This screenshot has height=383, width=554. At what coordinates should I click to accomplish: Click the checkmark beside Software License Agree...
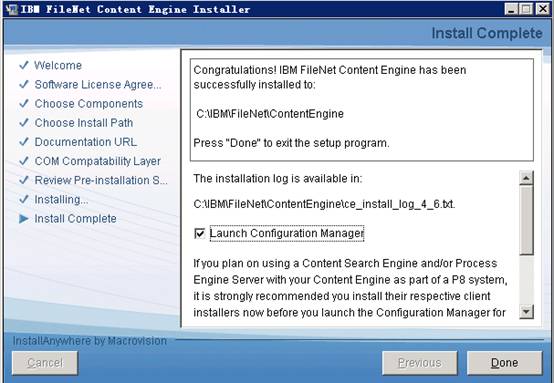pos(24,84)
